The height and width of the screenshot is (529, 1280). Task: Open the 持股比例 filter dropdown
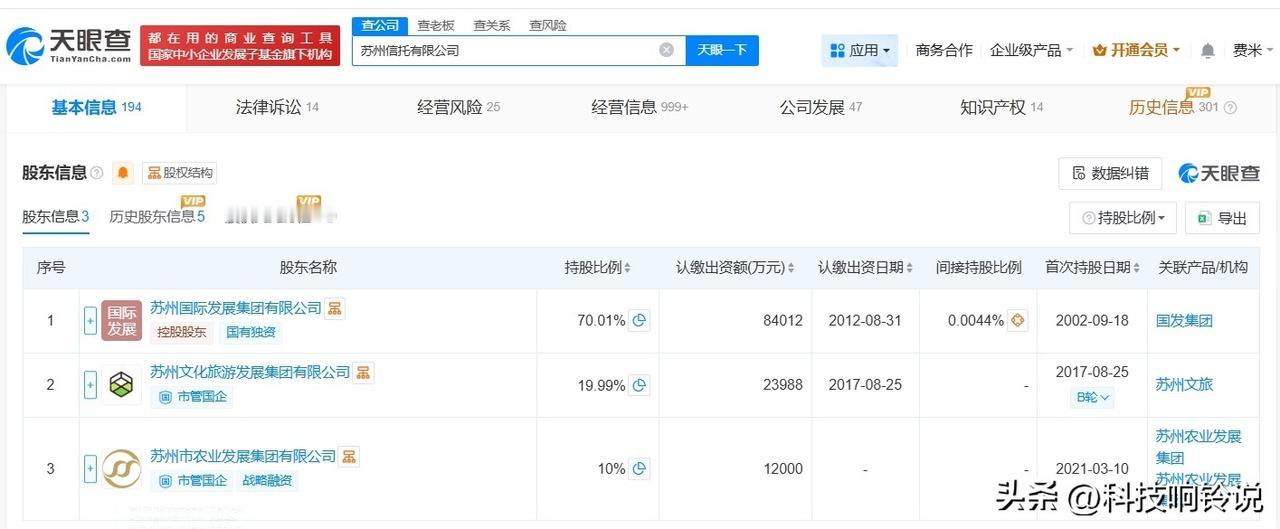pyautogui.click(x=1123, y=218)
